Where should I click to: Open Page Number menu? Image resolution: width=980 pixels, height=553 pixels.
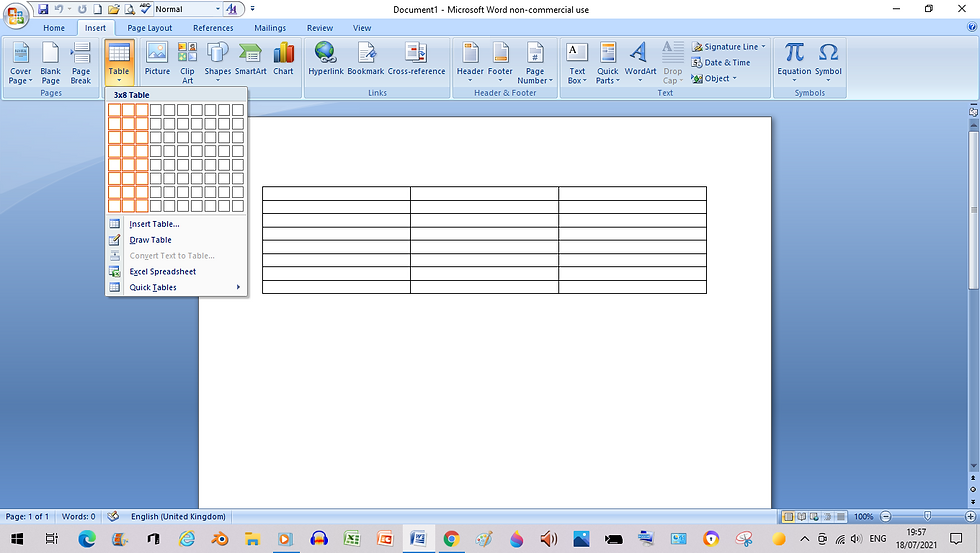(535, 62)
